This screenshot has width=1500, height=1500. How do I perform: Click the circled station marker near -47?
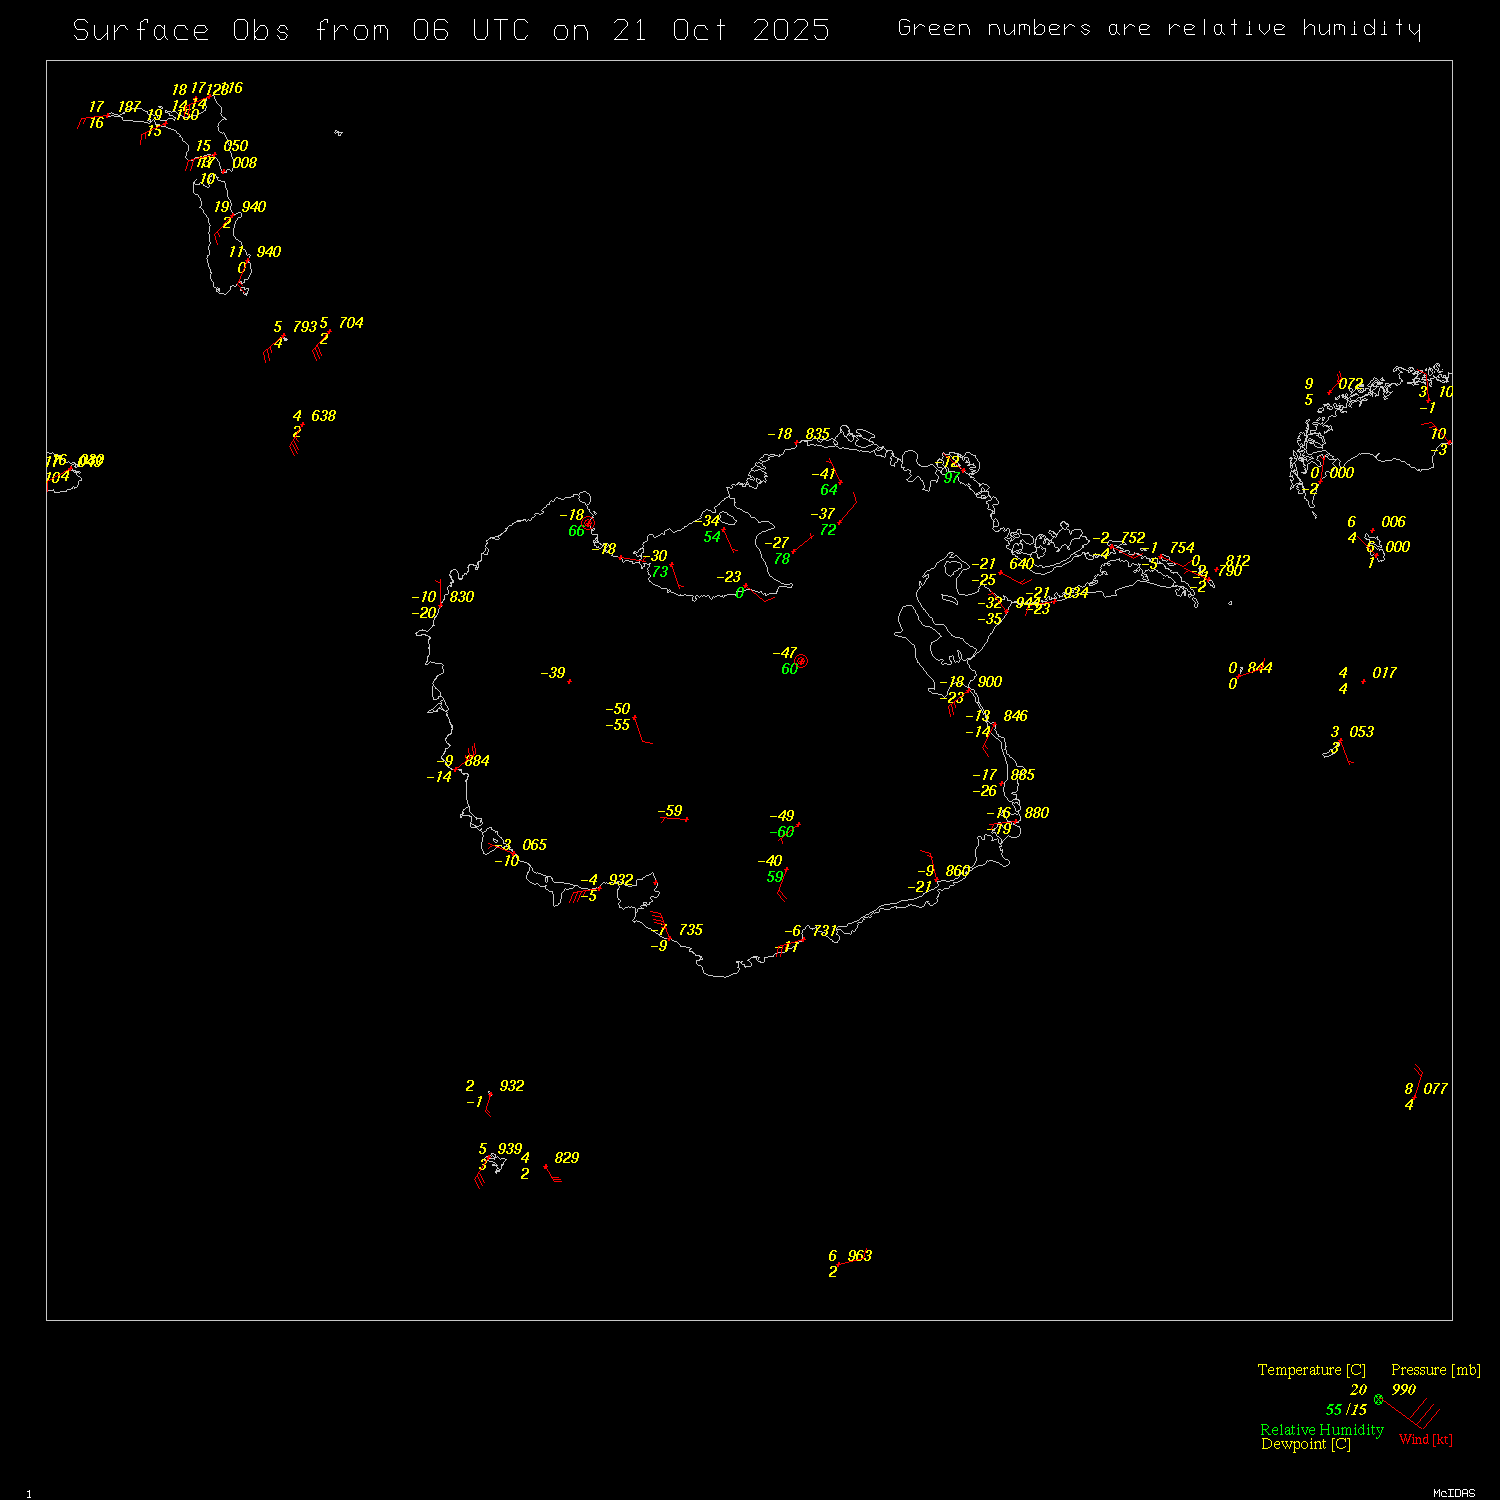pos(801,661)
